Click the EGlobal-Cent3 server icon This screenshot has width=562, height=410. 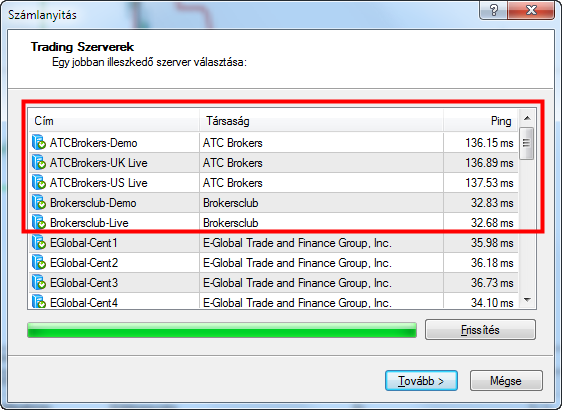[39, 283]
